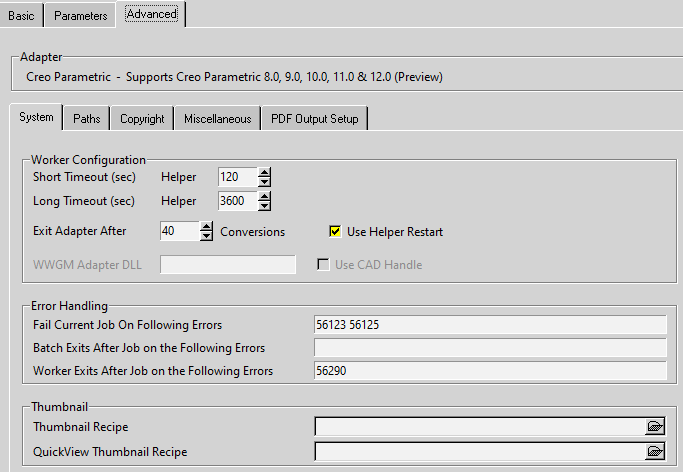Click Fail Current Job On Following Errors field
Image resolution: width=683 pixels, height=472 pixels.
point(490,325)
